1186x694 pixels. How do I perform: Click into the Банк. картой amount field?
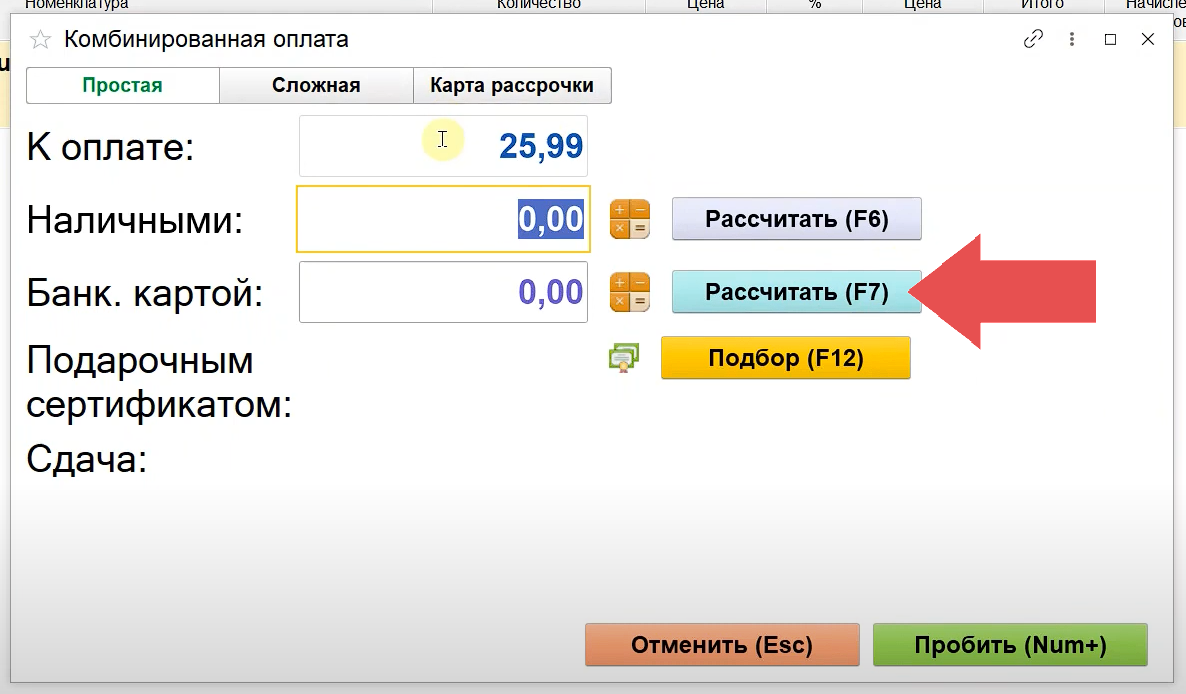tap(443, 292)
